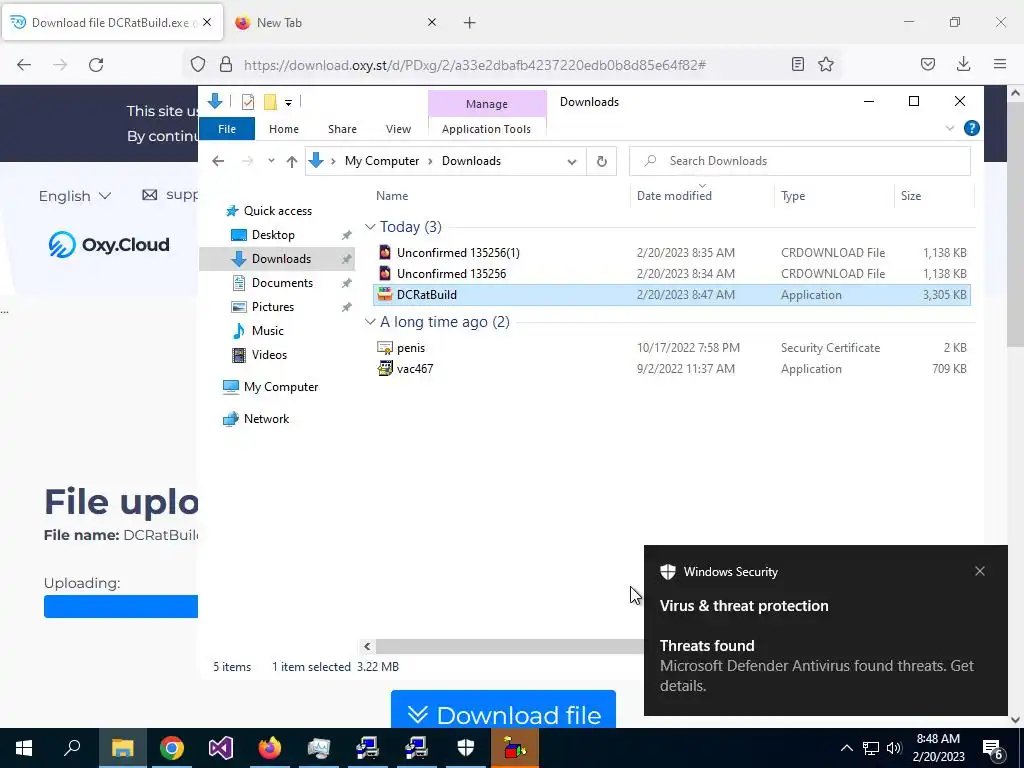
Task: Dismiss the Windows Security notification
Action: (980, 571)
